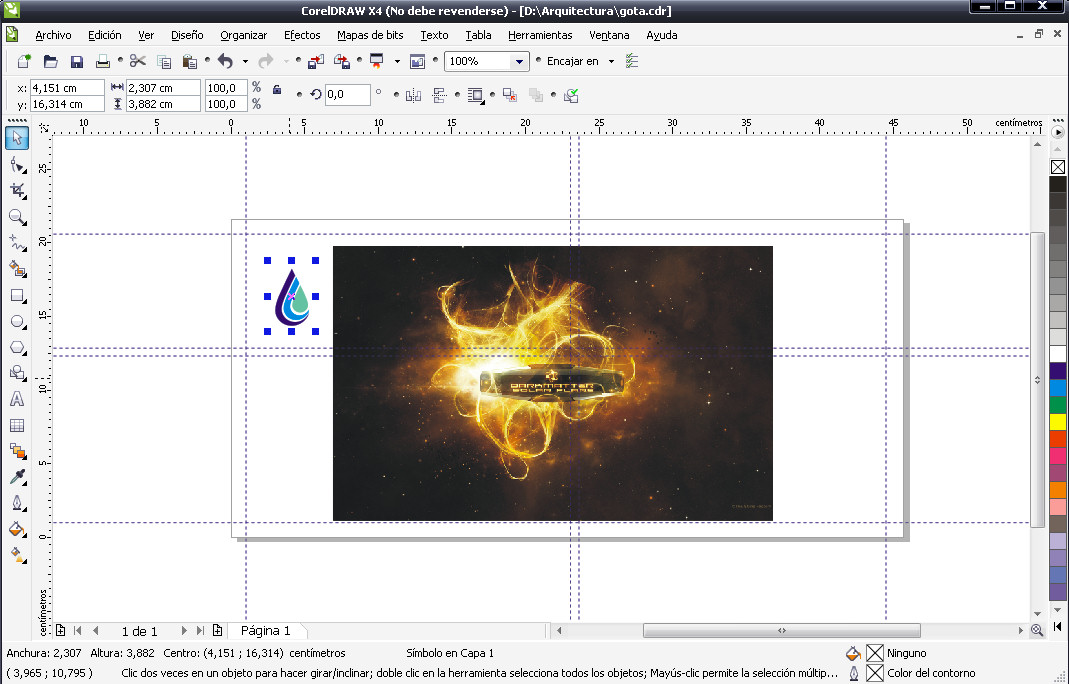
Task: Save the document with the diskette icon
Action: tap(76, 62)
